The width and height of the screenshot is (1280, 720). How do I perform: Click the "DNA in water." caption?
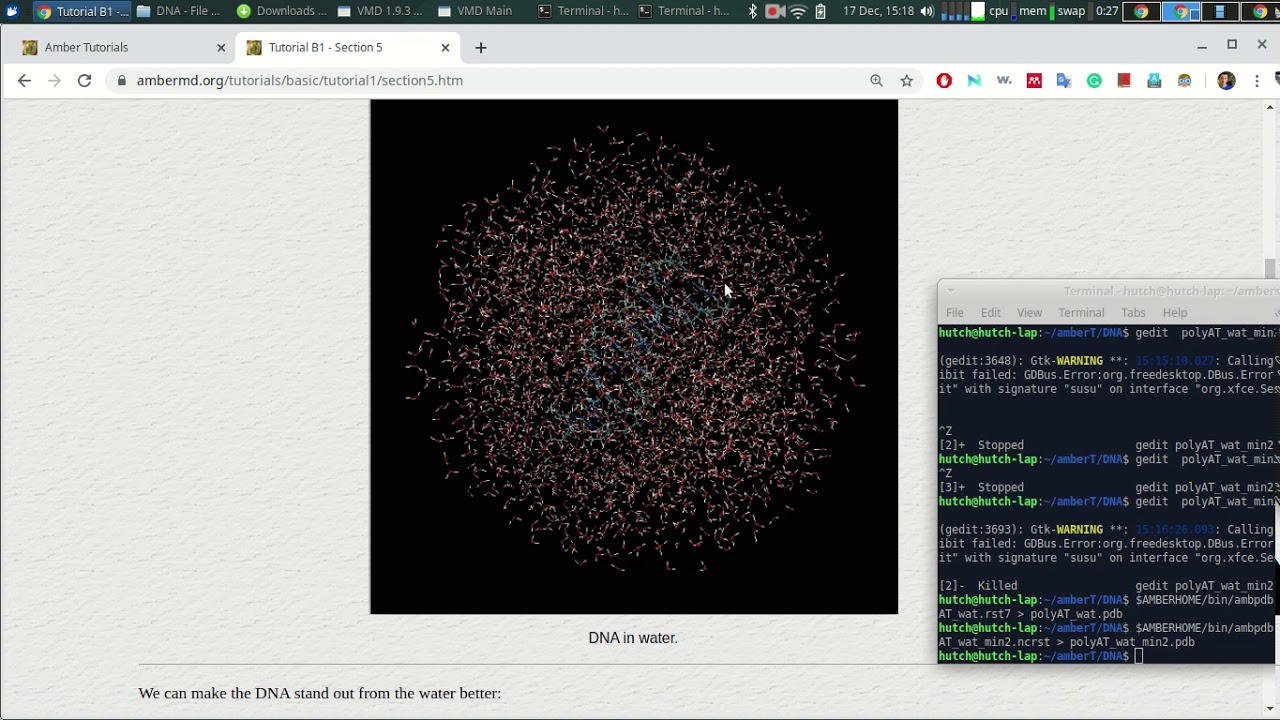pyautogui.click(x=633, y=638)
